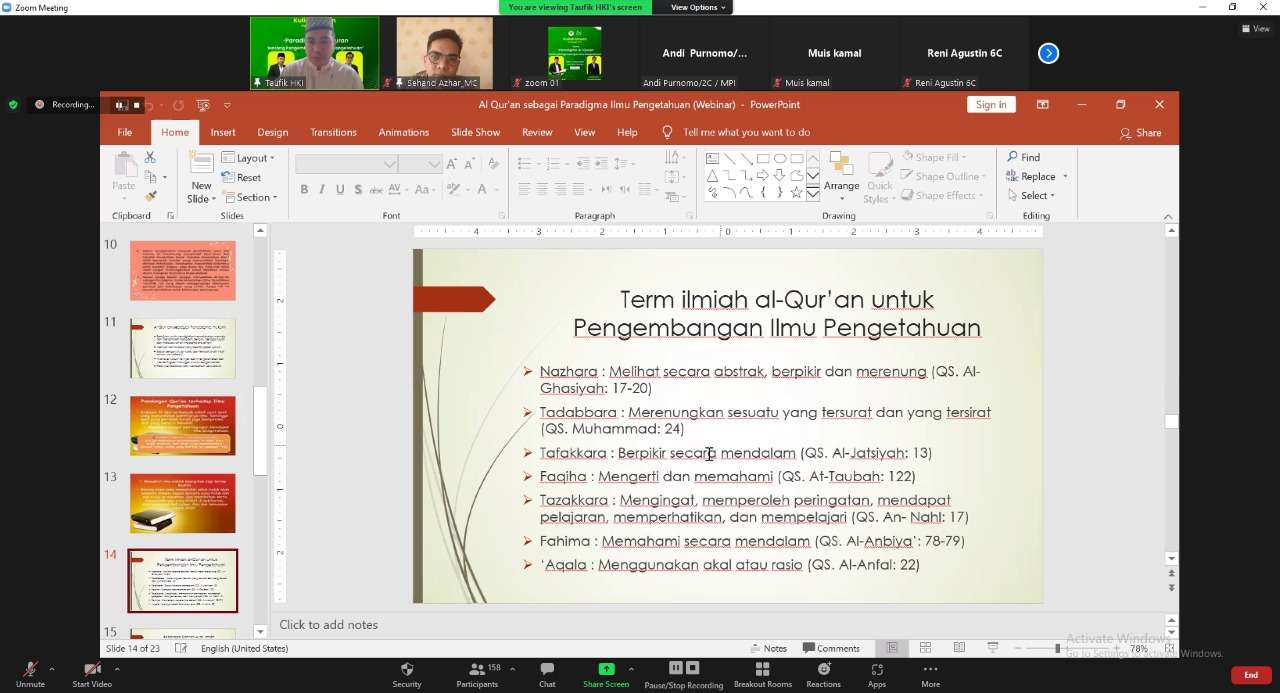The height and width of the screenshot is (693, 1280).
Task: Switch to Normal view in status bar
Action: [892, 648]
